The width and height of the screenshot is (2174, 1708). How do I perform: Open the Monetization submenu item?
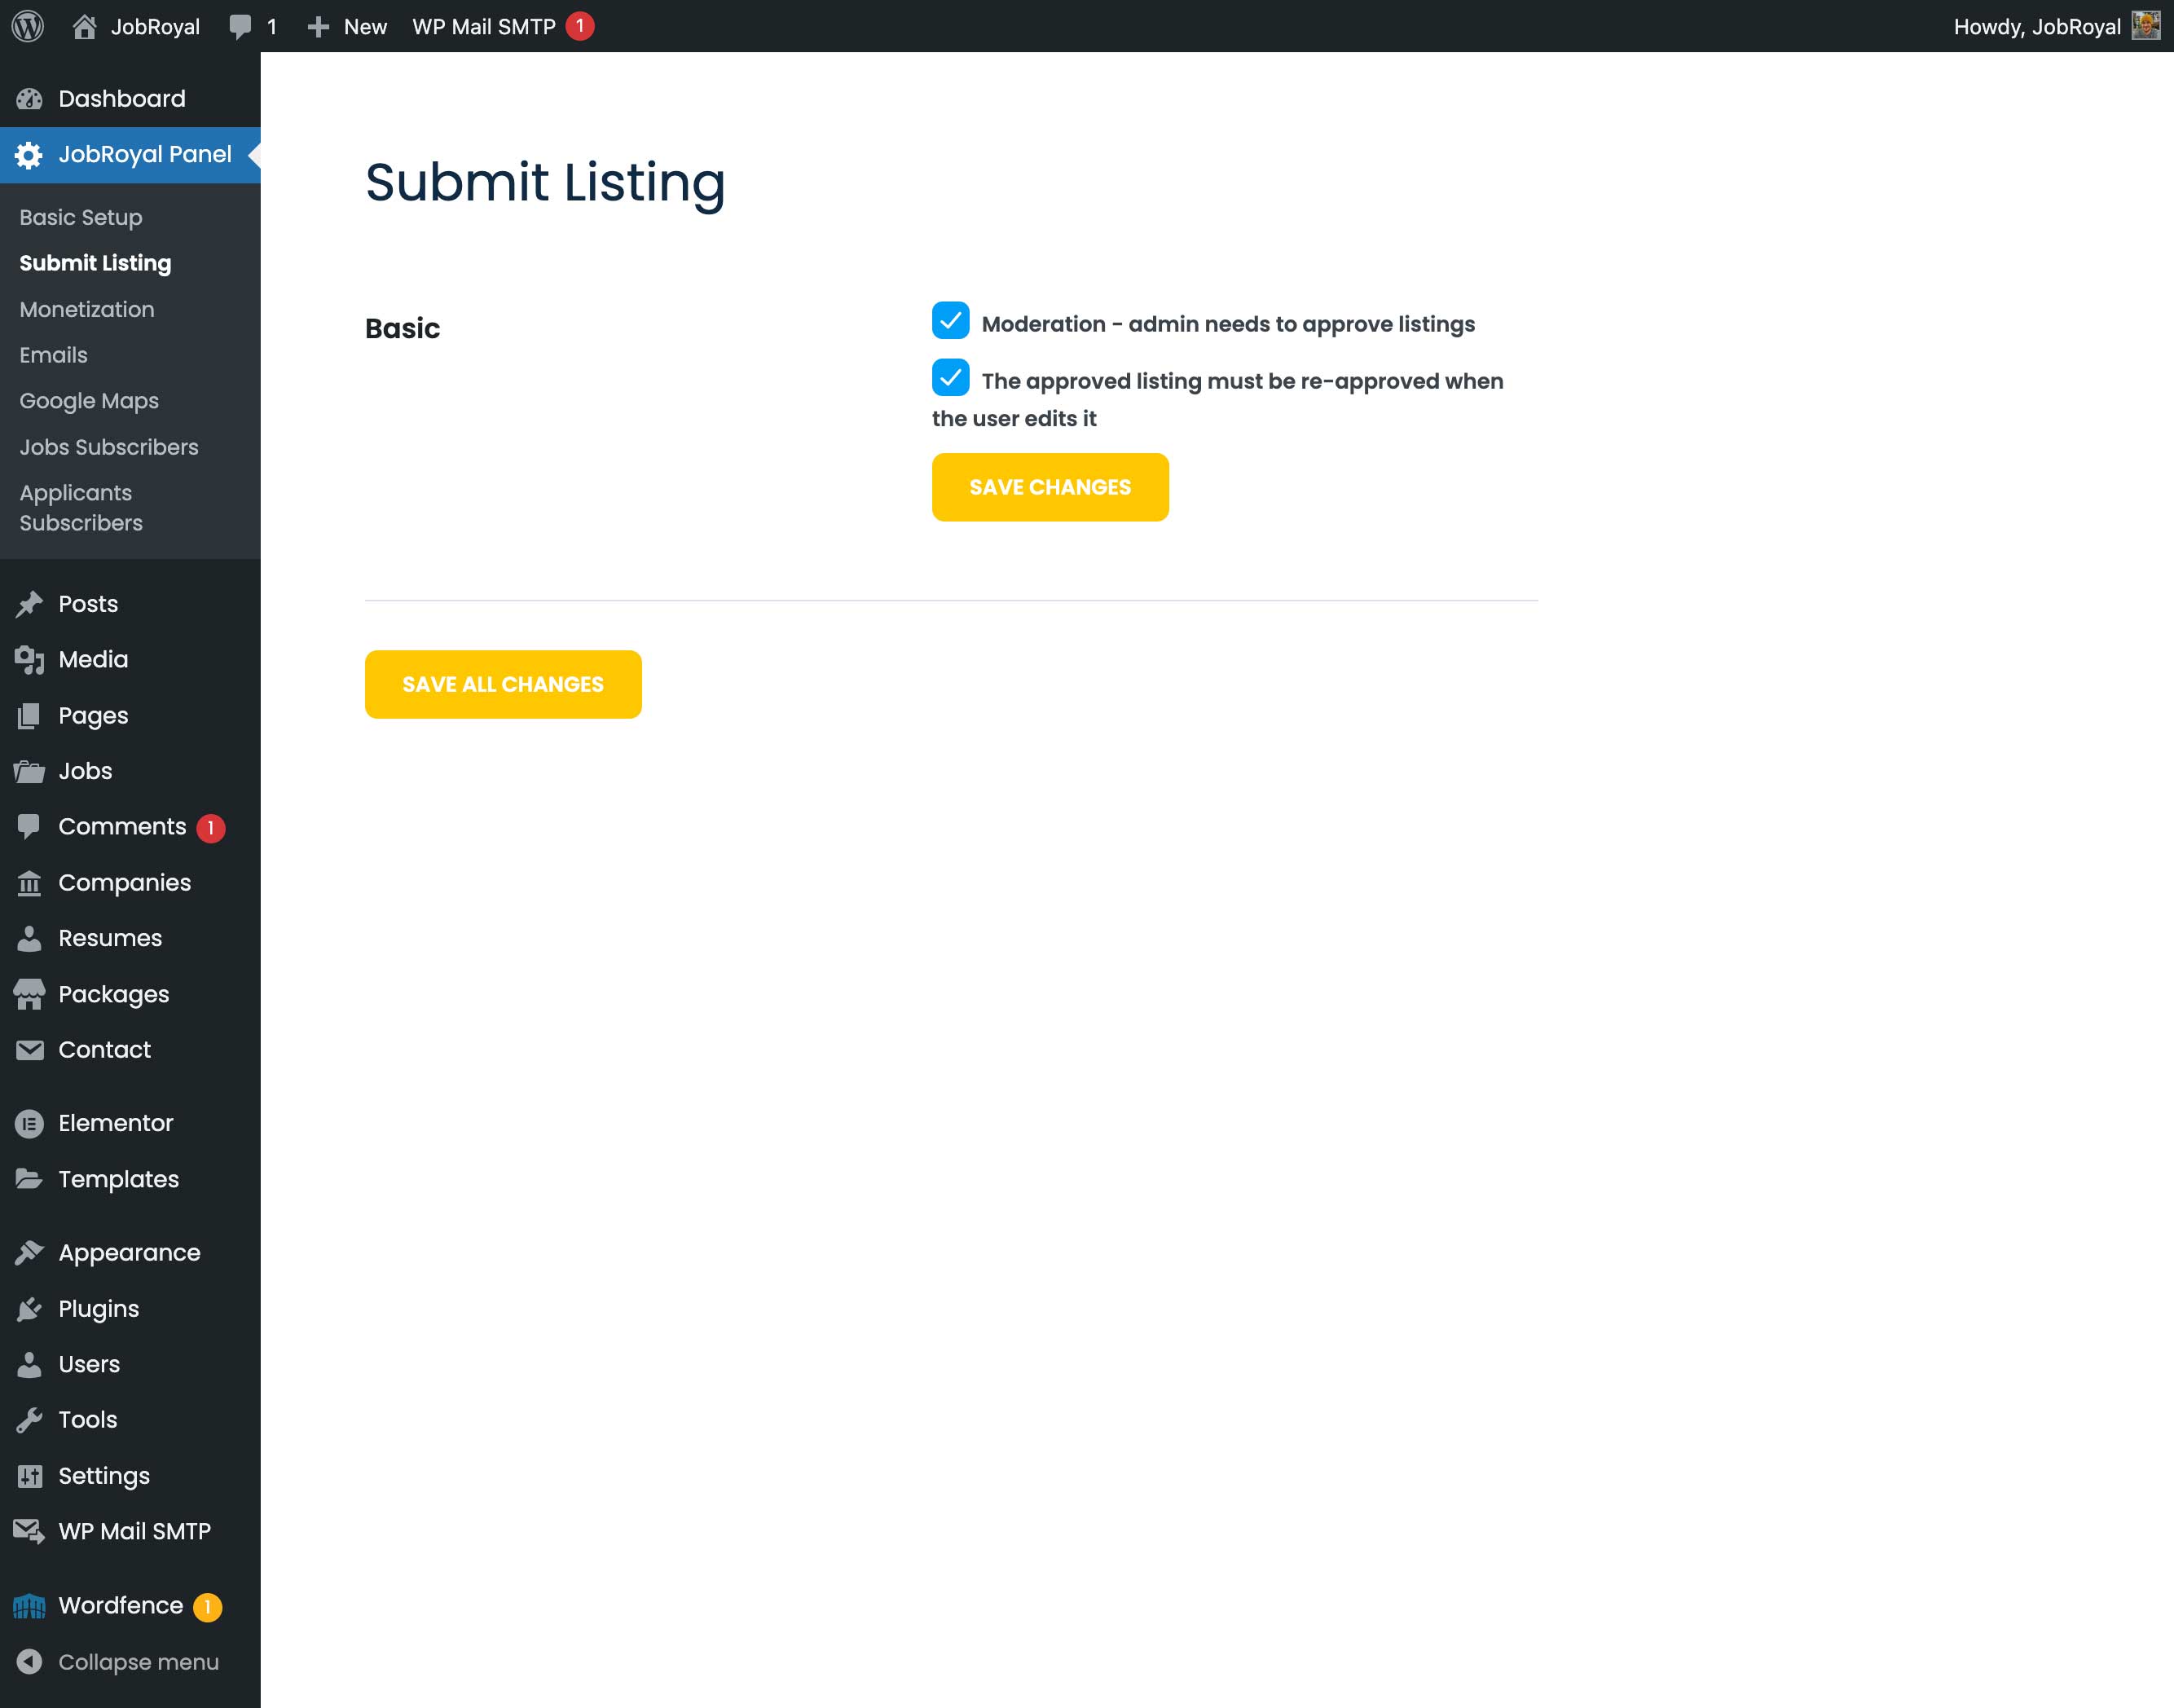(x=87, y=309)
